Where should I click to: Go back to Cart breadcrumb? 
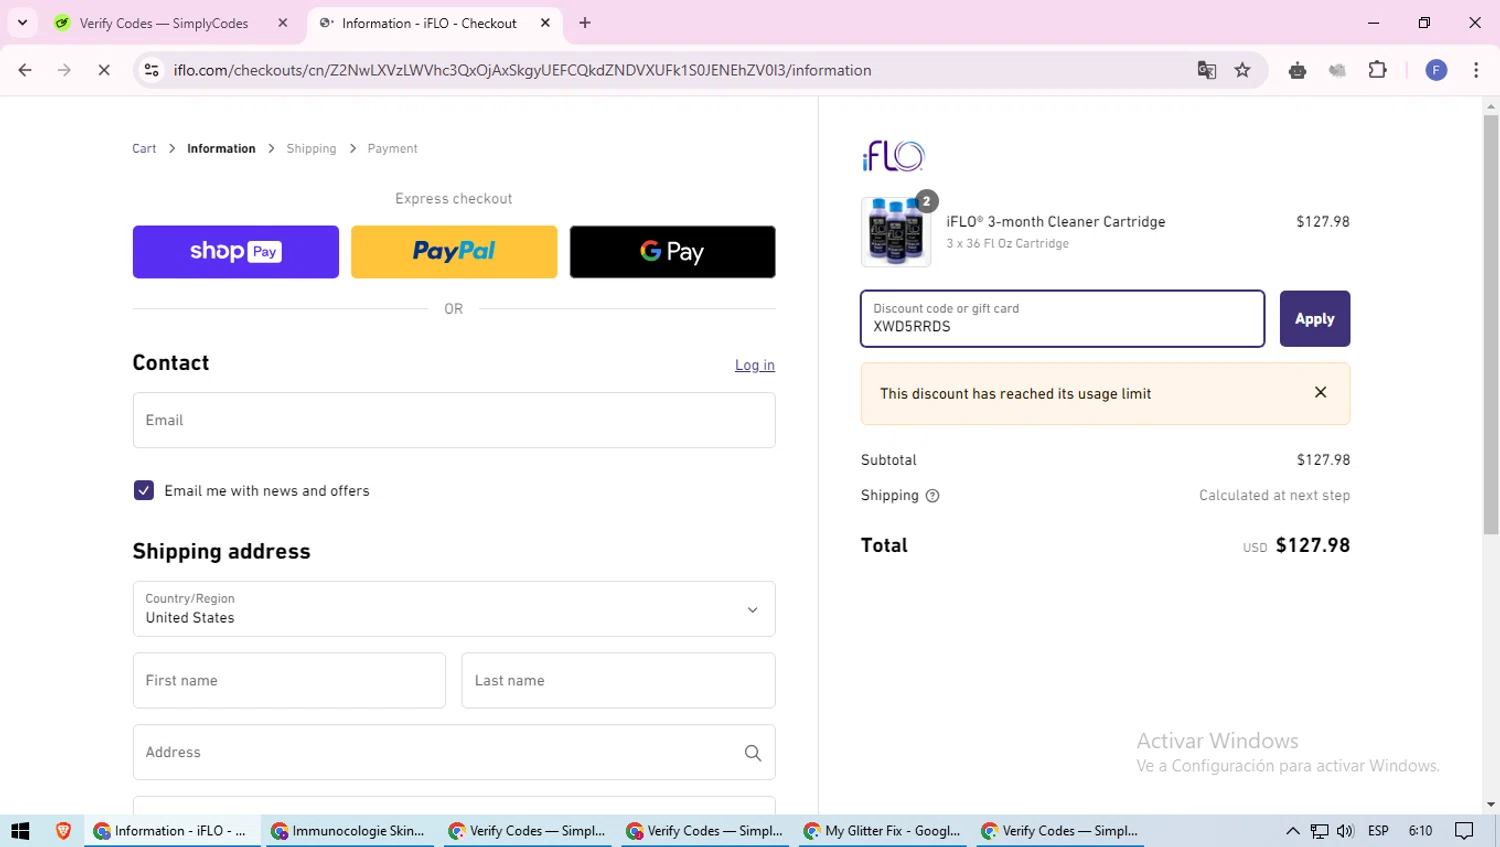[144, 148]
